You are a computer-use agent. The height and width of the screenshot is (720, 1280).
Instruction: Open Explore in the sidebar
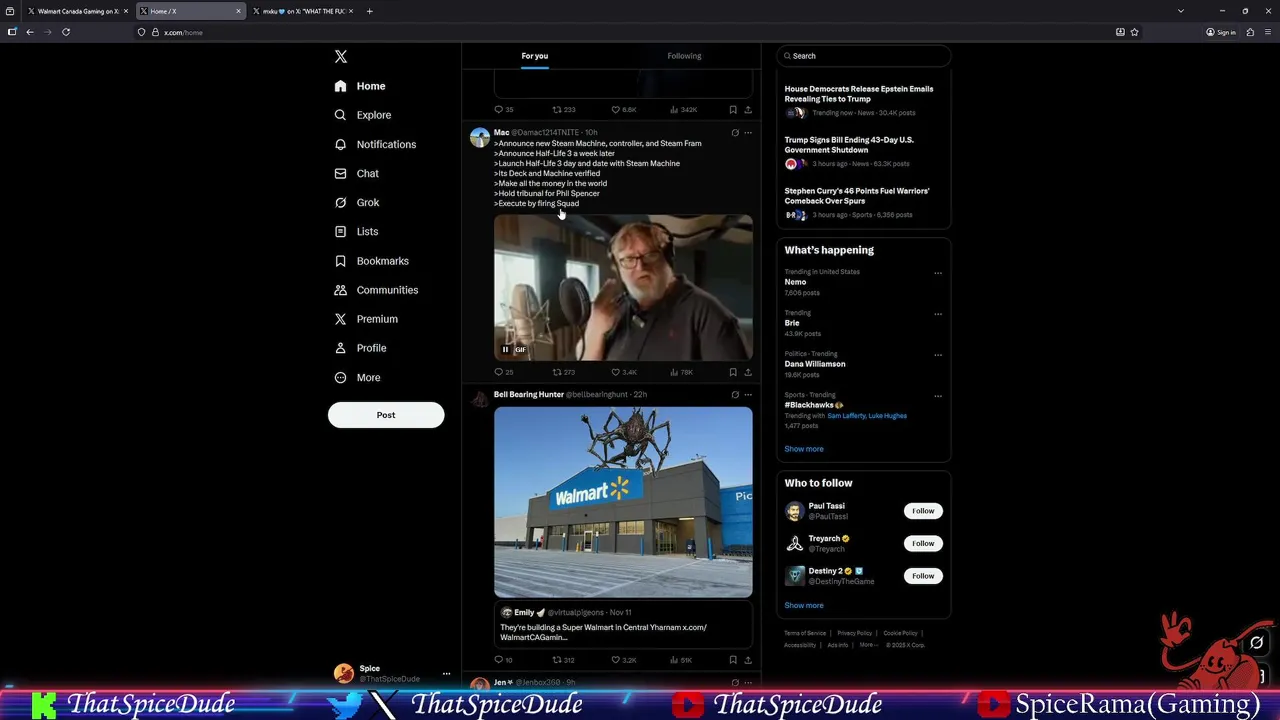(363, 115)
